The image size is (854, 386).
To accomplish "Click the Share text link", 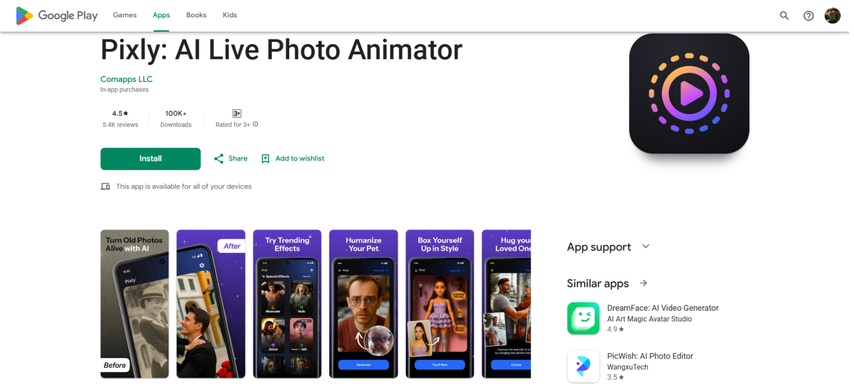I will 238,158.
